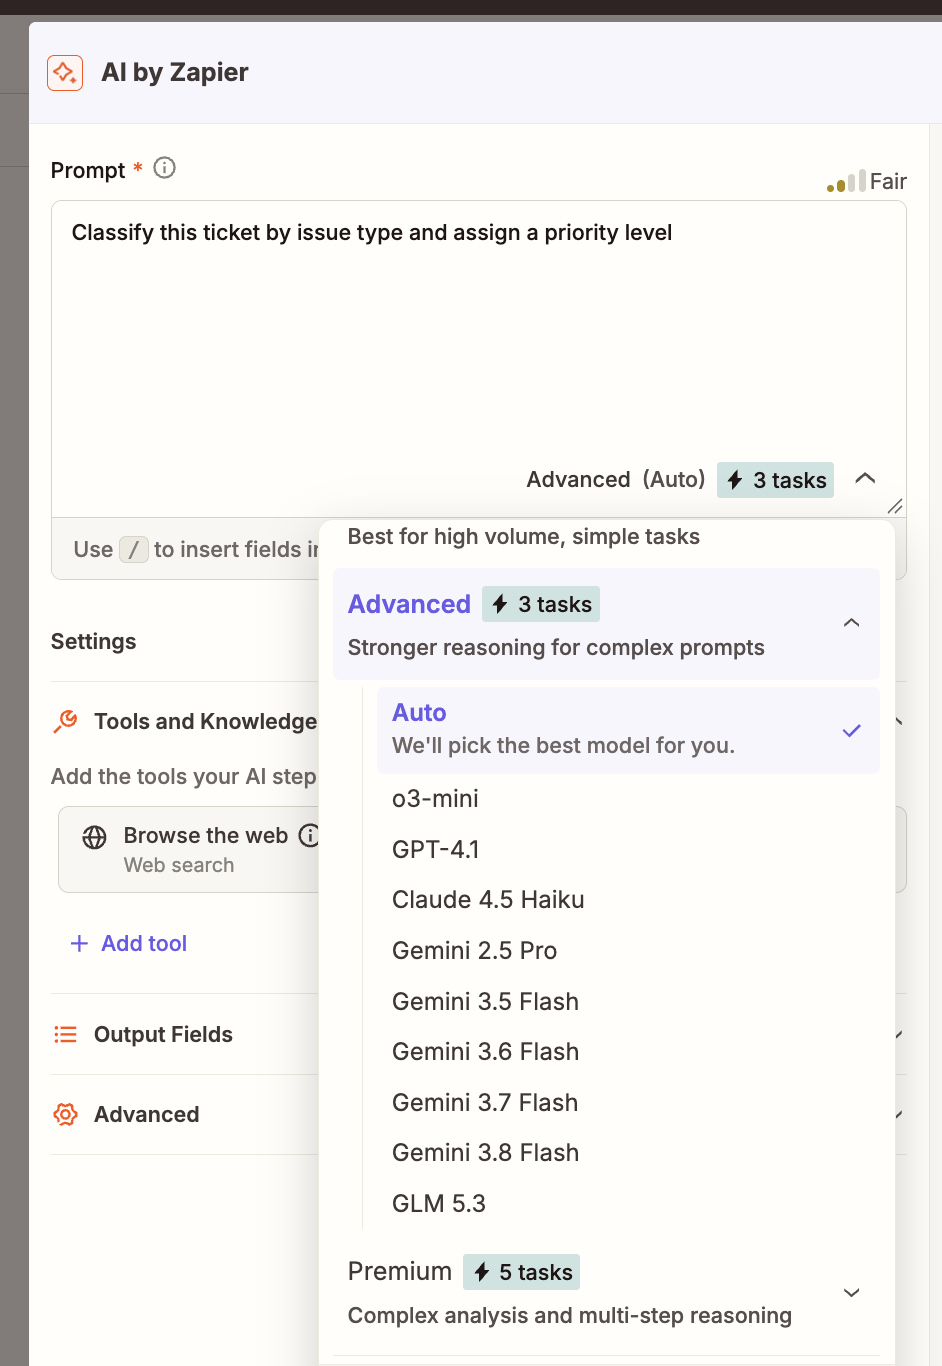The image size is (942, 1366).
Task: Click the Tools and Knowledge wrench icon
Action: [x=66, y=721]
